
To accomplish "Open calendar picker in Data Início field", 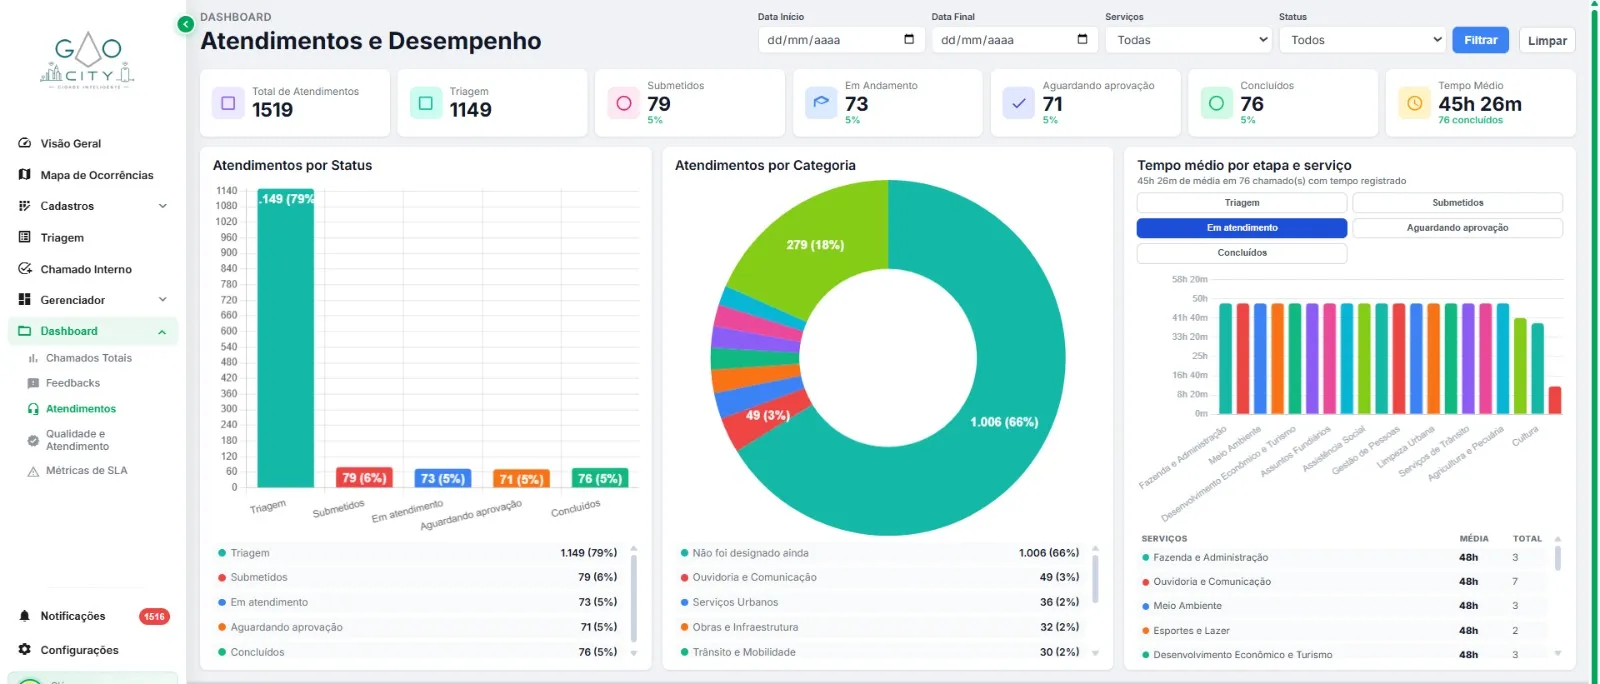I will (x=909, y=39).
